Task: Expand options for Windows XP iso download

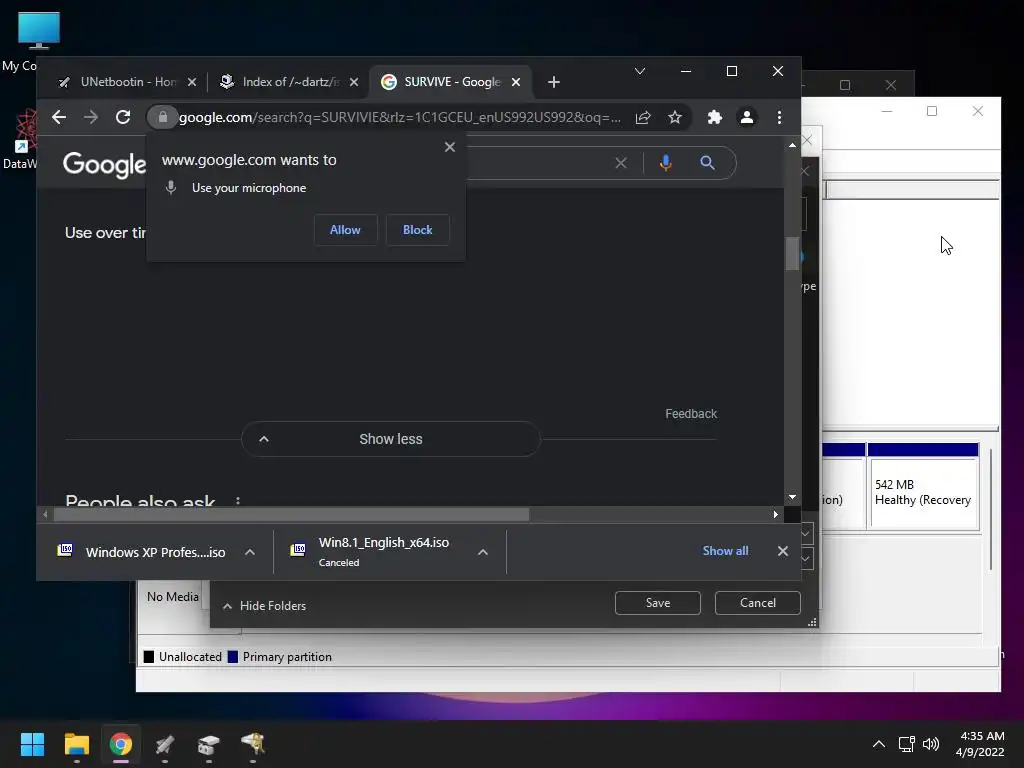Action: pyautogui.click(x=249, y=552)
